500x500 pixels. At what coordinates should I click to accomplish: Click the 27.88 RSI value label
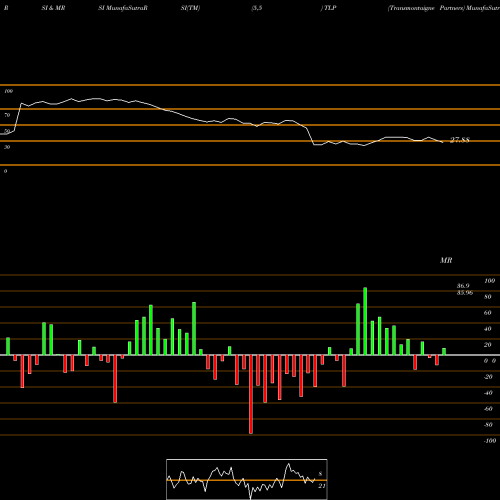[x=460, y=140]
